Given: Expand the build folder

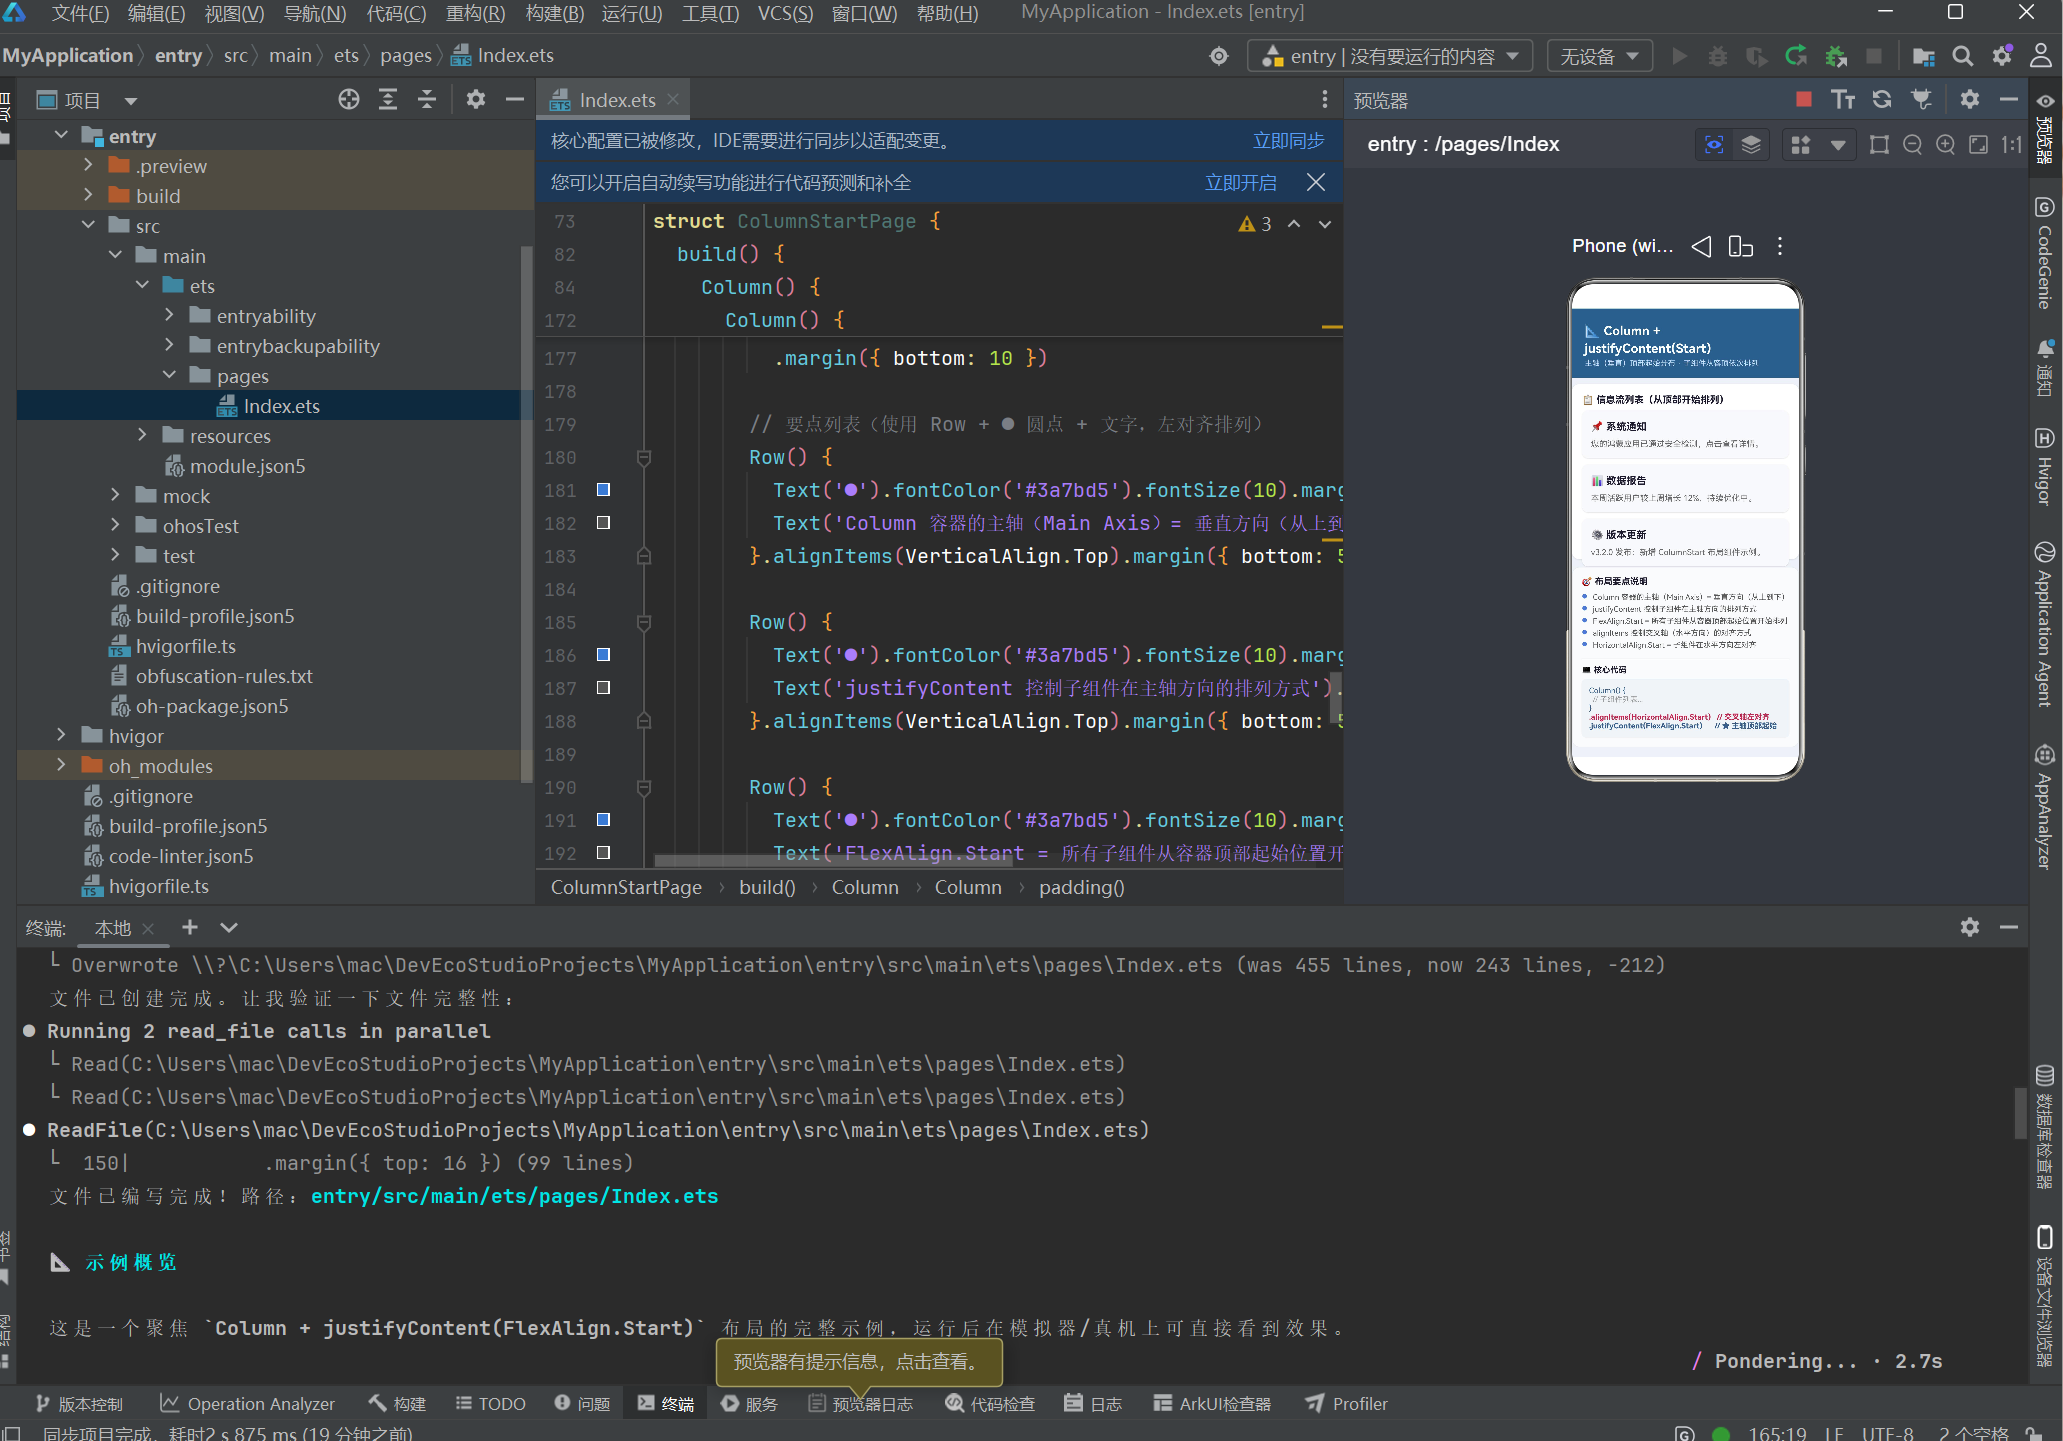Looking at the screenshot, I should (88, 195).
